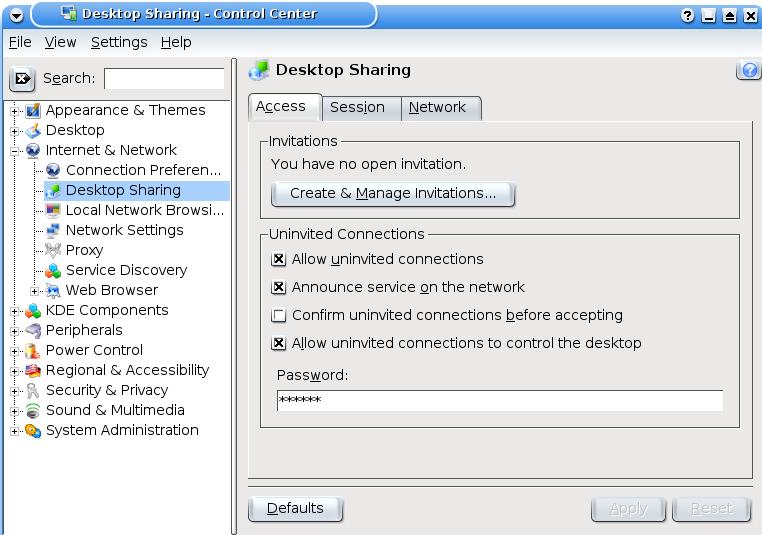
Task: Click the clear search icon button
Action: (23, 79)
